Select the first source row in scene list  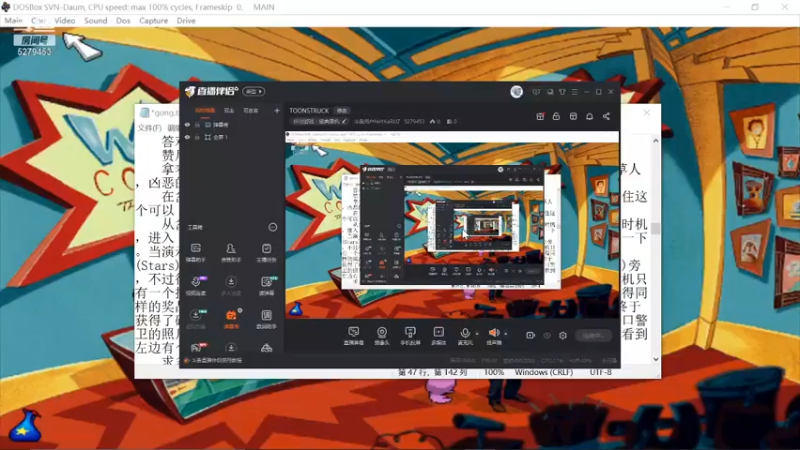232,124
